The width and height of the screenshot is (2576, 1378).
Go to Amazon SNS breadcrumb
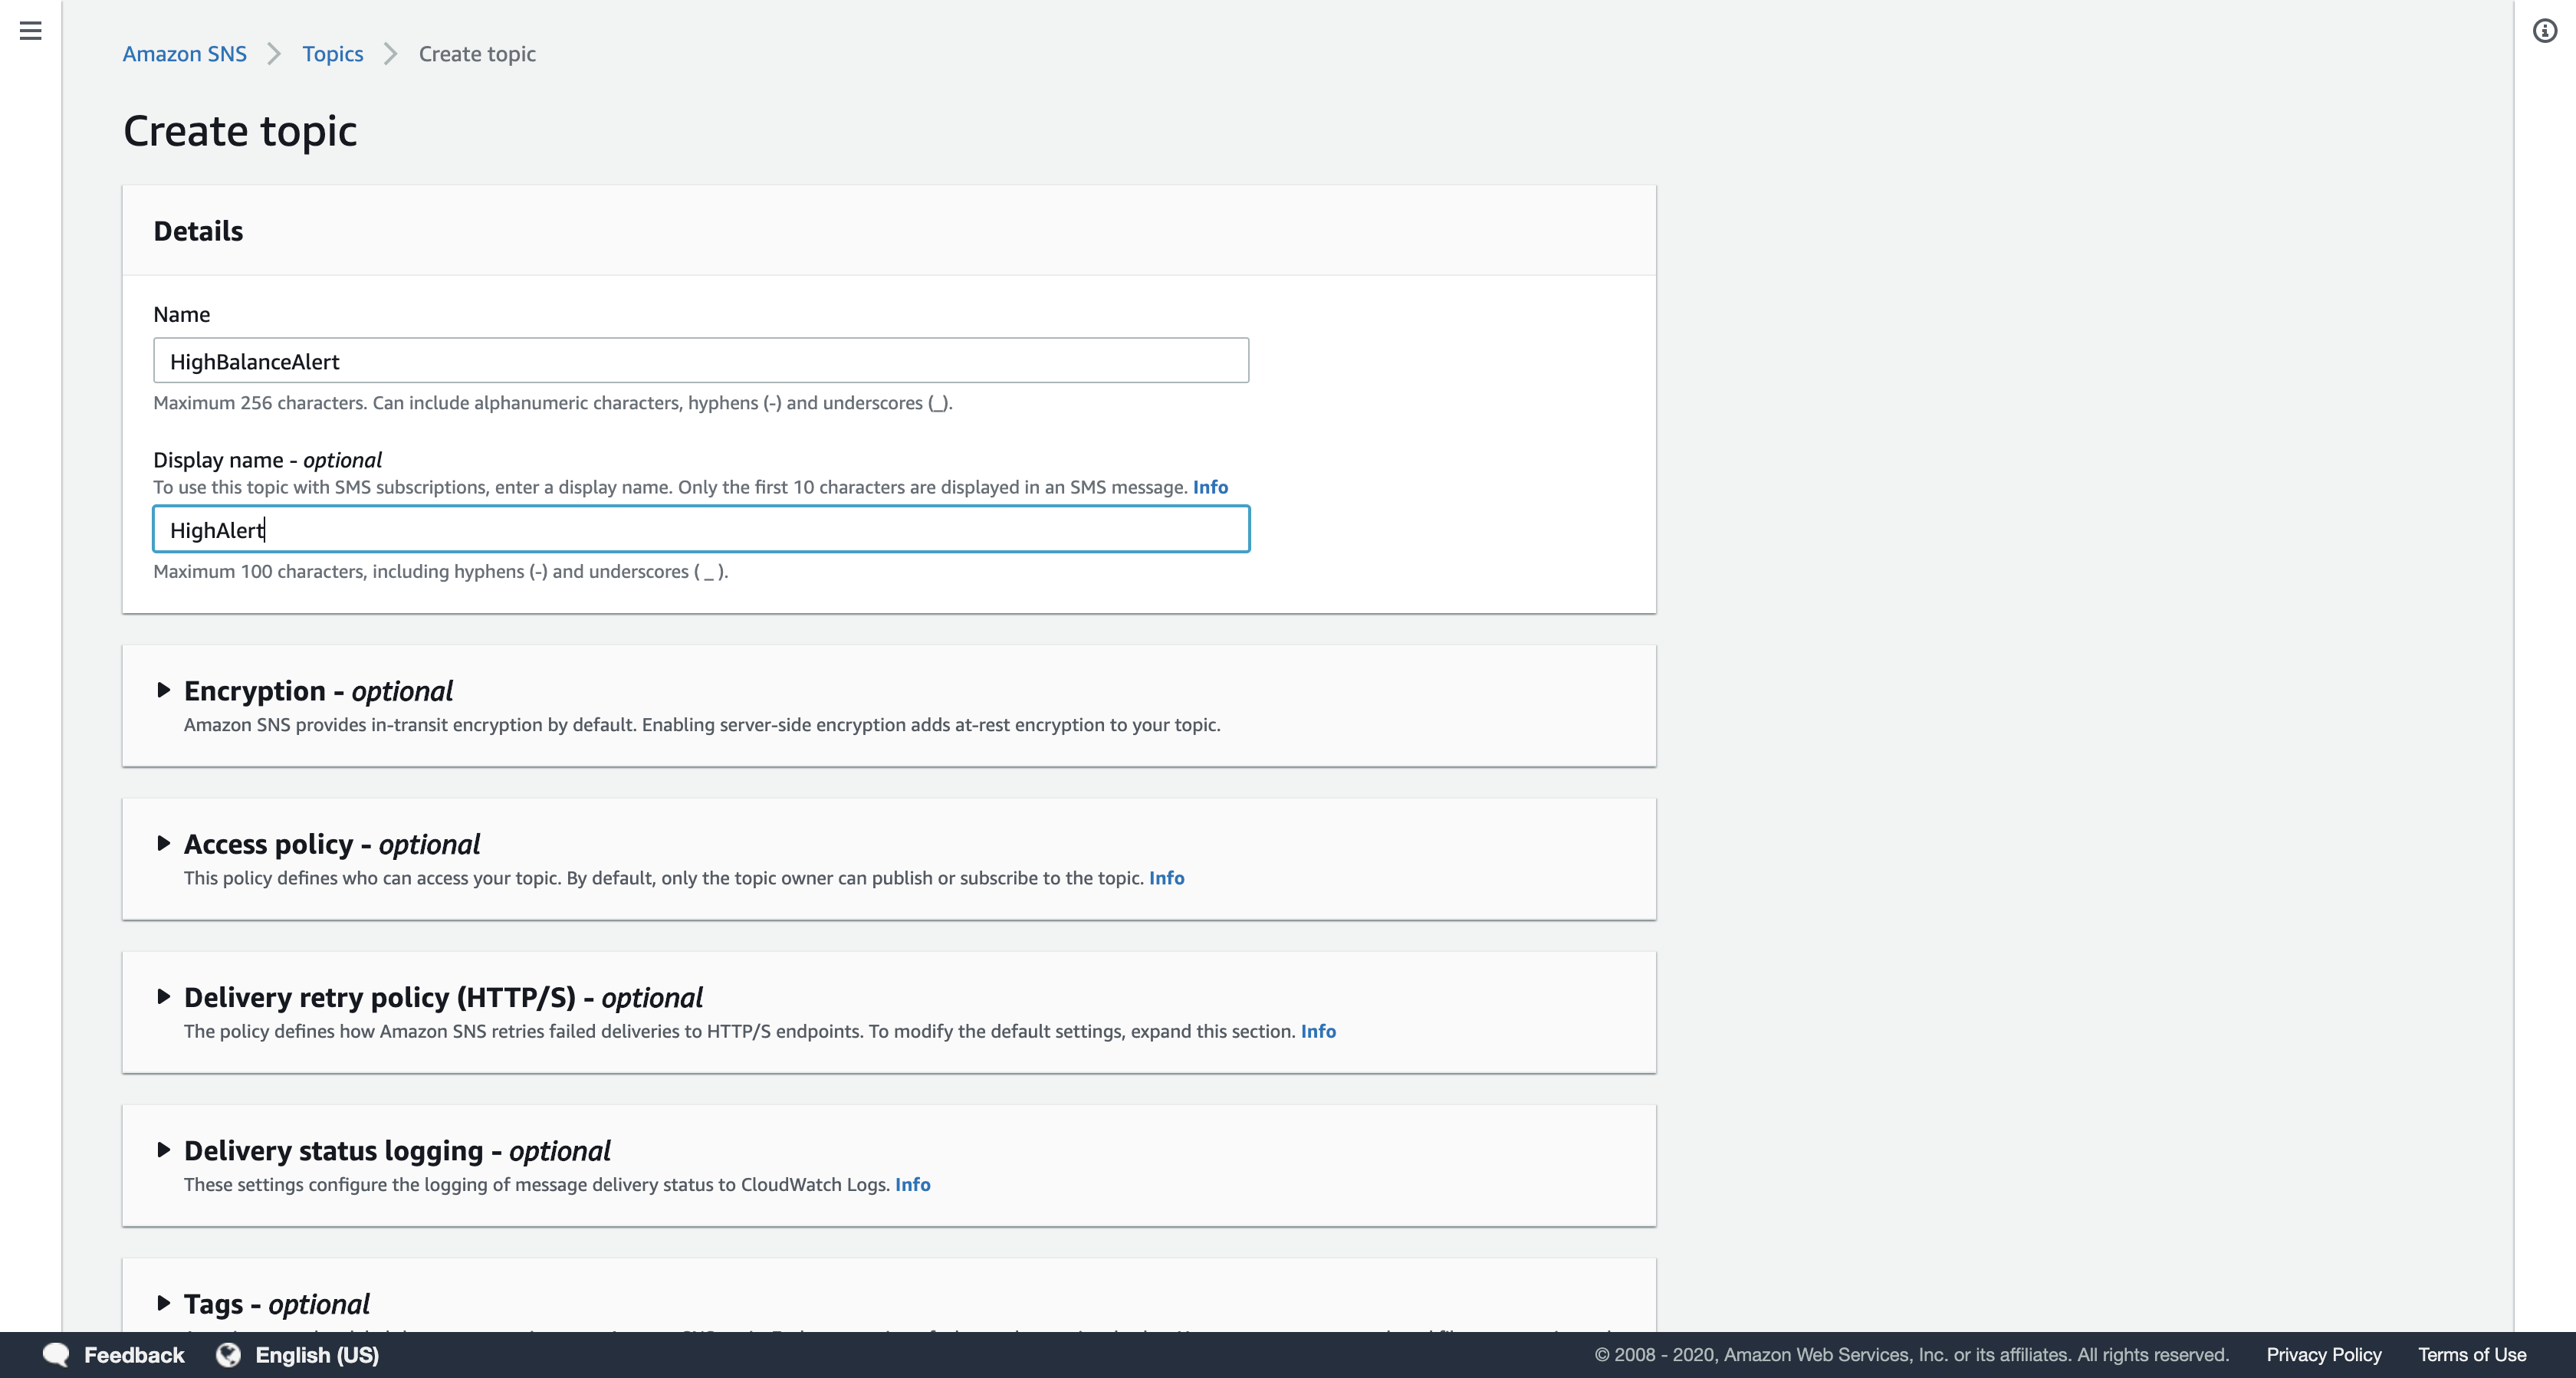tap(184, 54)
